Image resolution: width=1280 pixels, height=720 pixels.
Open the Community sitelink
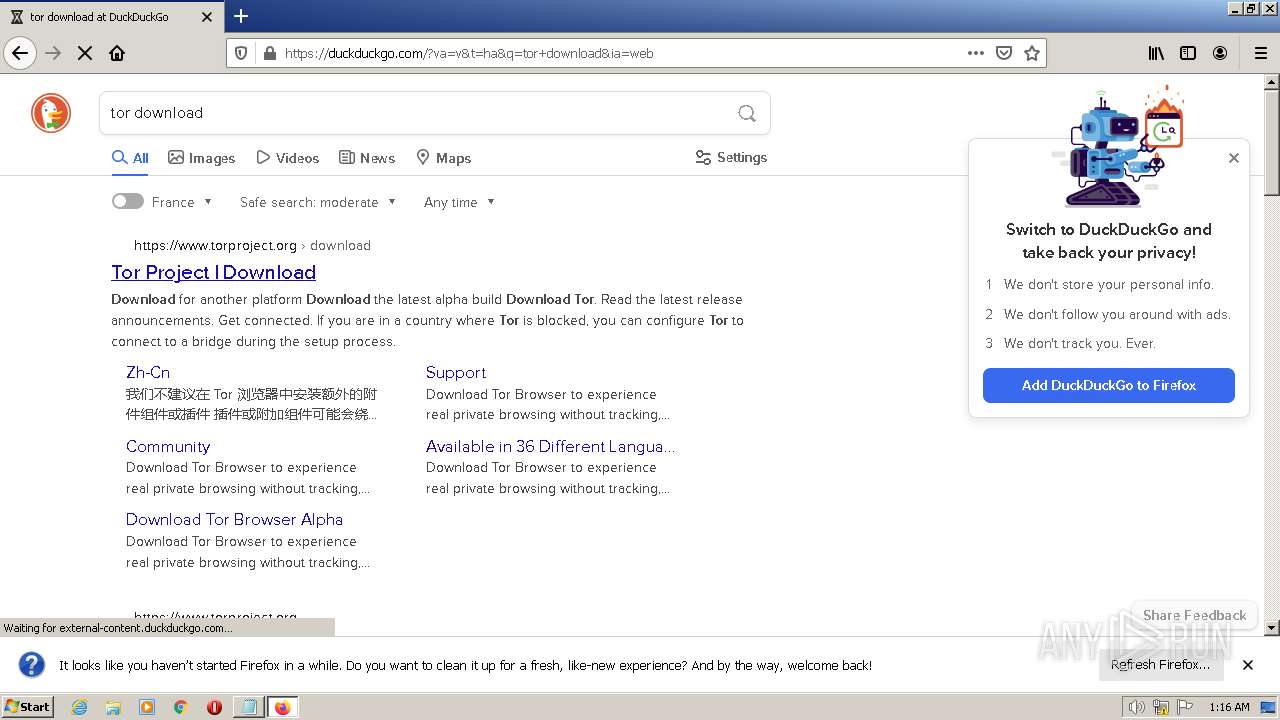168,446
